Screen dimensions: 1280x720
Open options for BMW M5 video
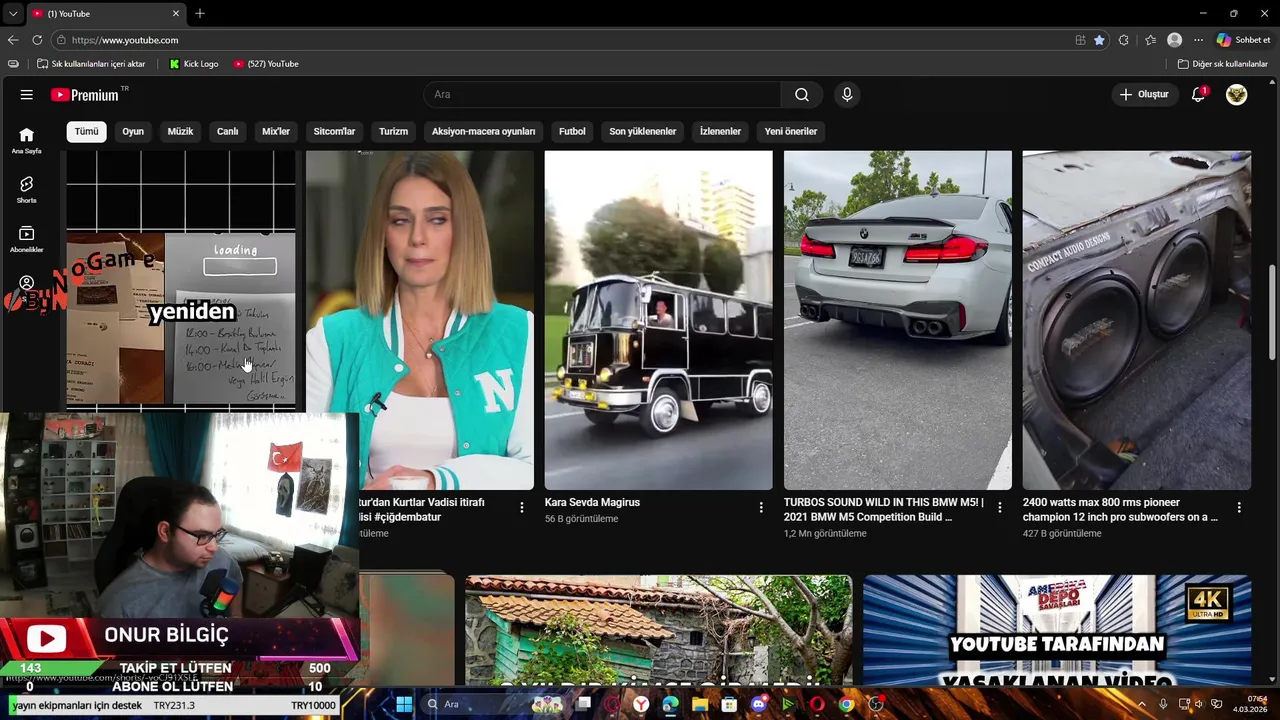[x=999, y=508]
